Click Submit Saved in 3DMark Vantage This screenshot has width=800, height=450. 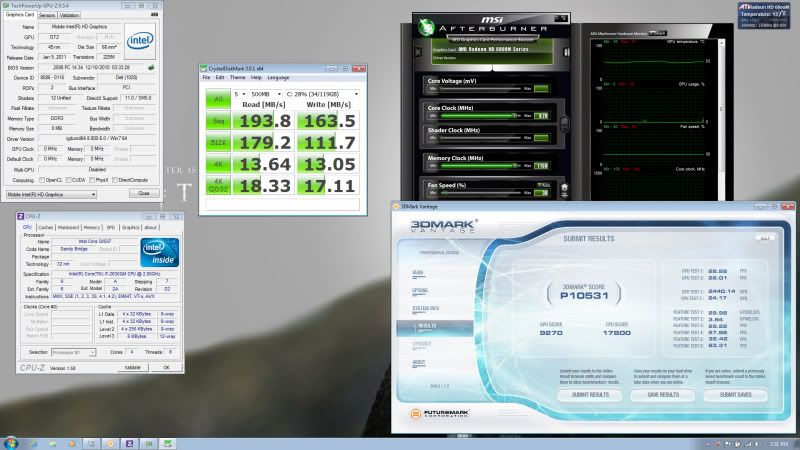coord(735,395)
